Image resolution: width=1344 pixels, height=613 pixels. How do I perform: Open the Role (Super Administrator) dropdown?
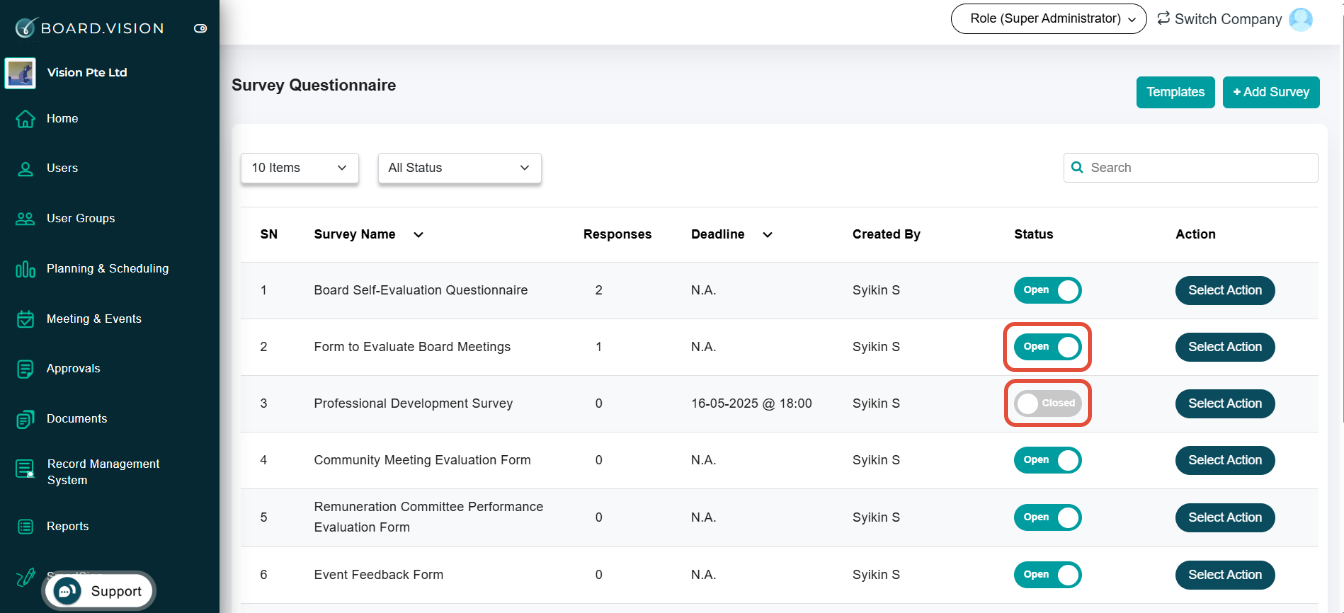[x=1048, y=19]
